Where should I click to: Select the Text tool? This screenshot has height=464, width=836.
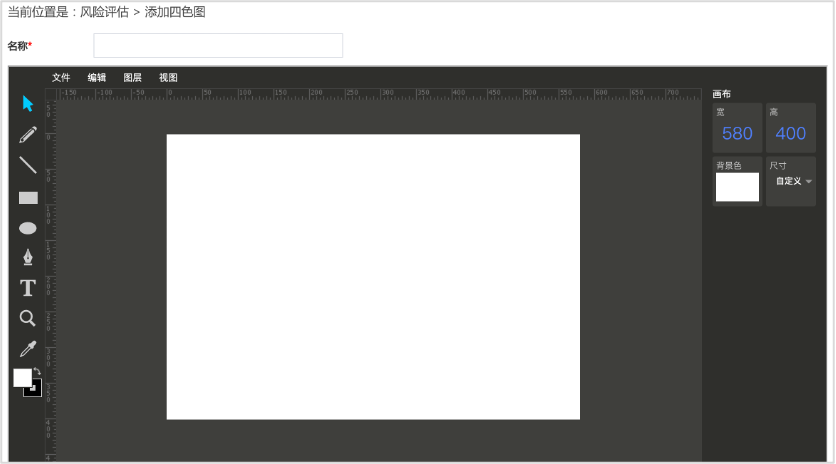(28, 288)
